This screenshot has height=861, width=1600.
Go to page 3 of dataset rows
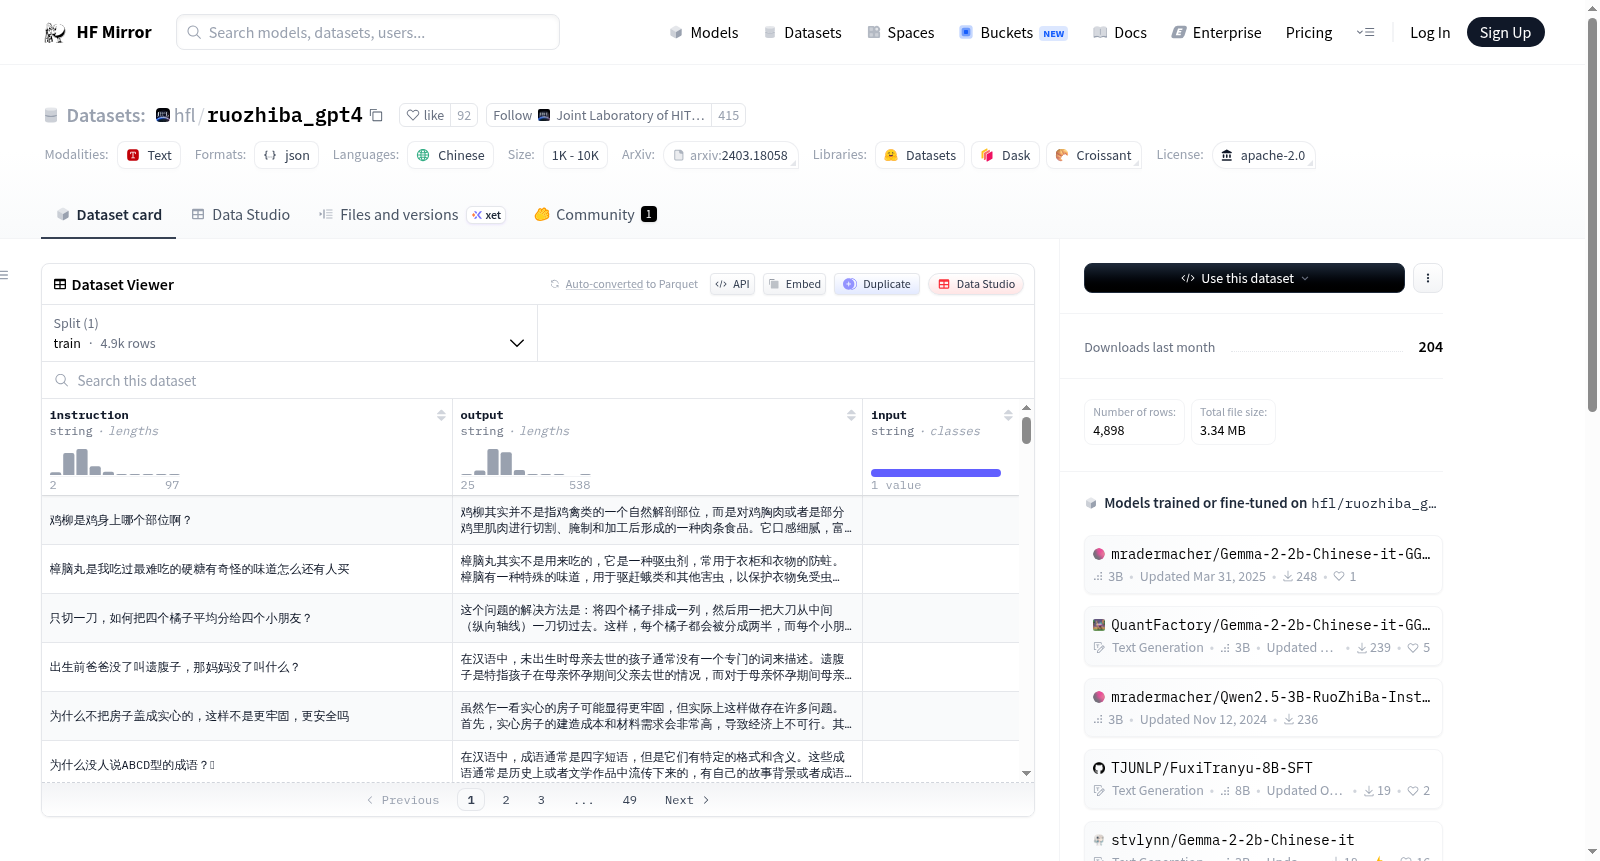[x=541, y=800]
